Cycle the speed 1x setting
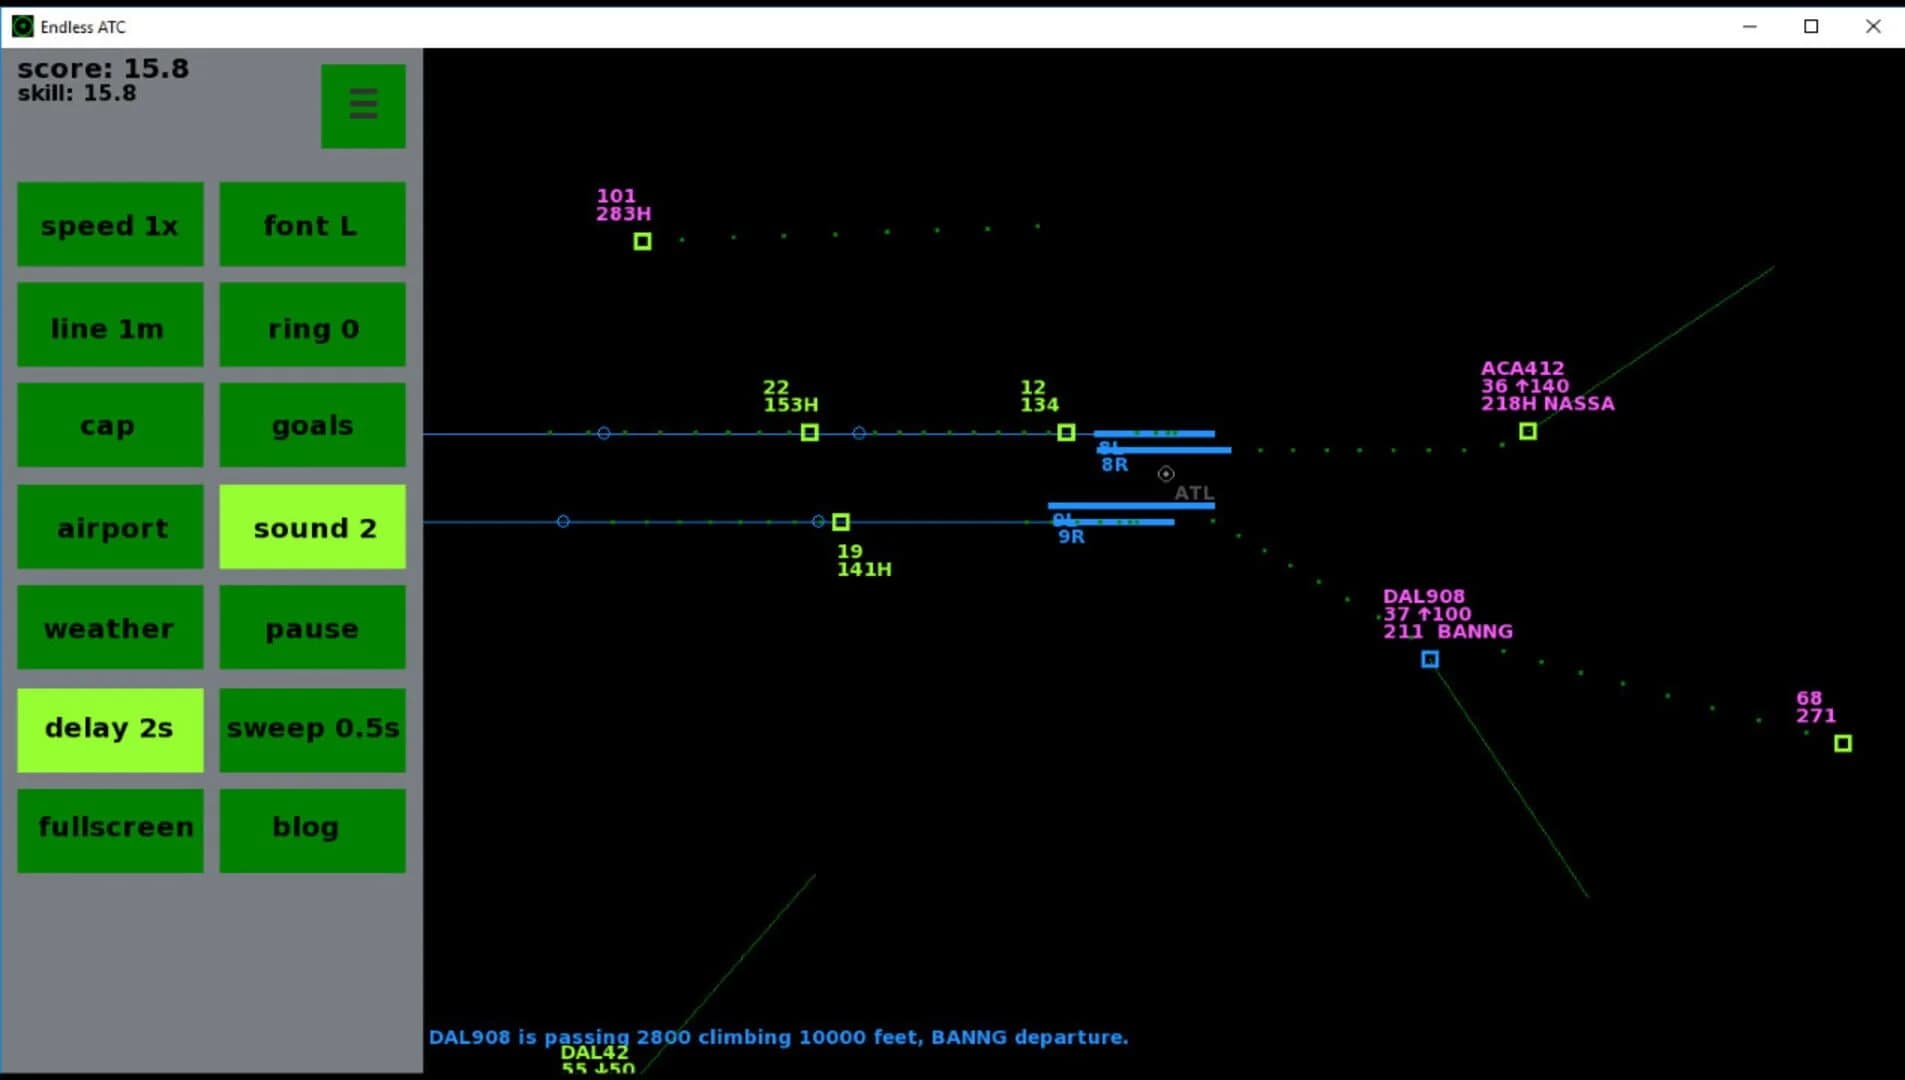 pos(110,225)
